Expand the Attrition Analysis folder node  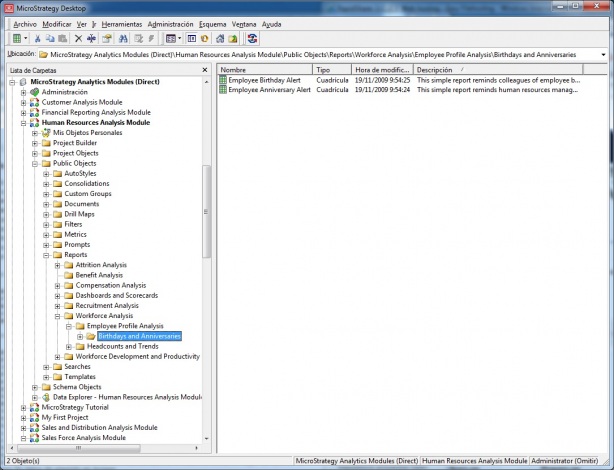(58, 265)
